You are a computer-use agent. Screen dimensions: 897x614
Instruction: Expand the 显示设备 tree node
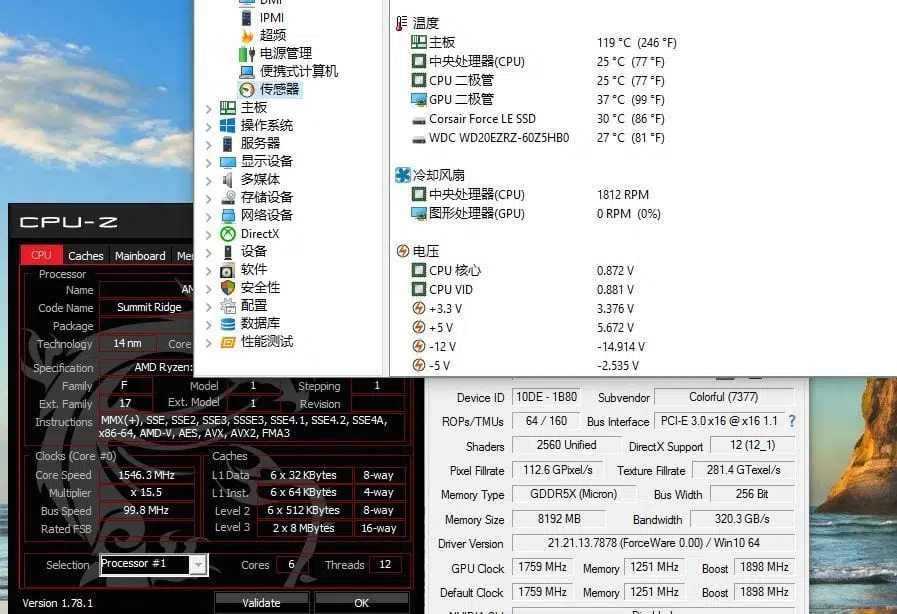coord(209,163)
